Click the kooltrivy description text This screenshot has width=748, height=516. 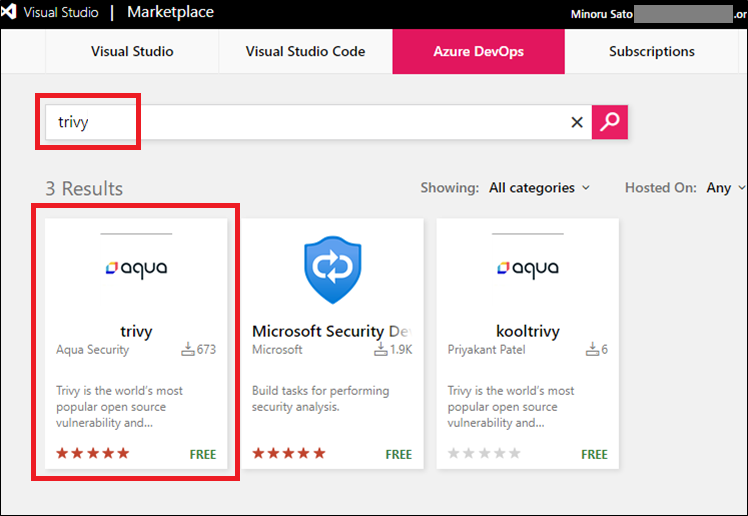pos(511,407)
